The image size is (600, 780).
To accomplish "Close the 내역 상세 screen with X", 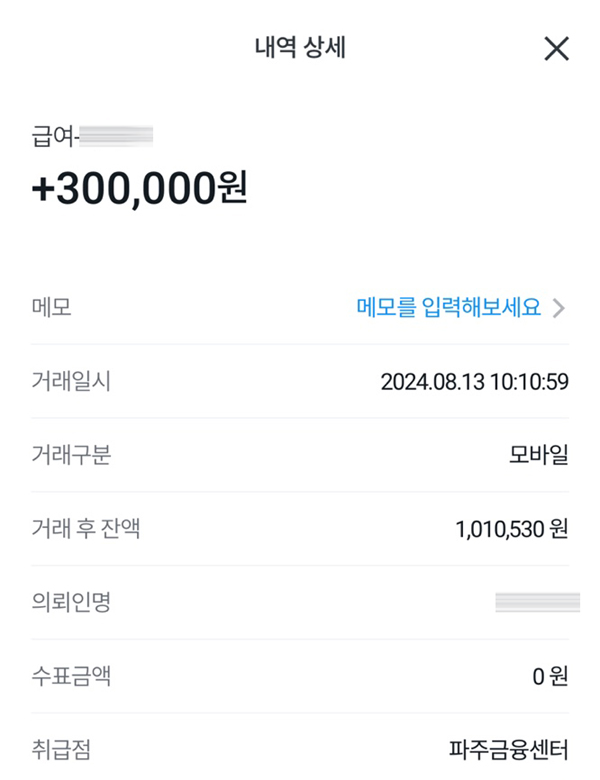I will [x=556, y=48].
